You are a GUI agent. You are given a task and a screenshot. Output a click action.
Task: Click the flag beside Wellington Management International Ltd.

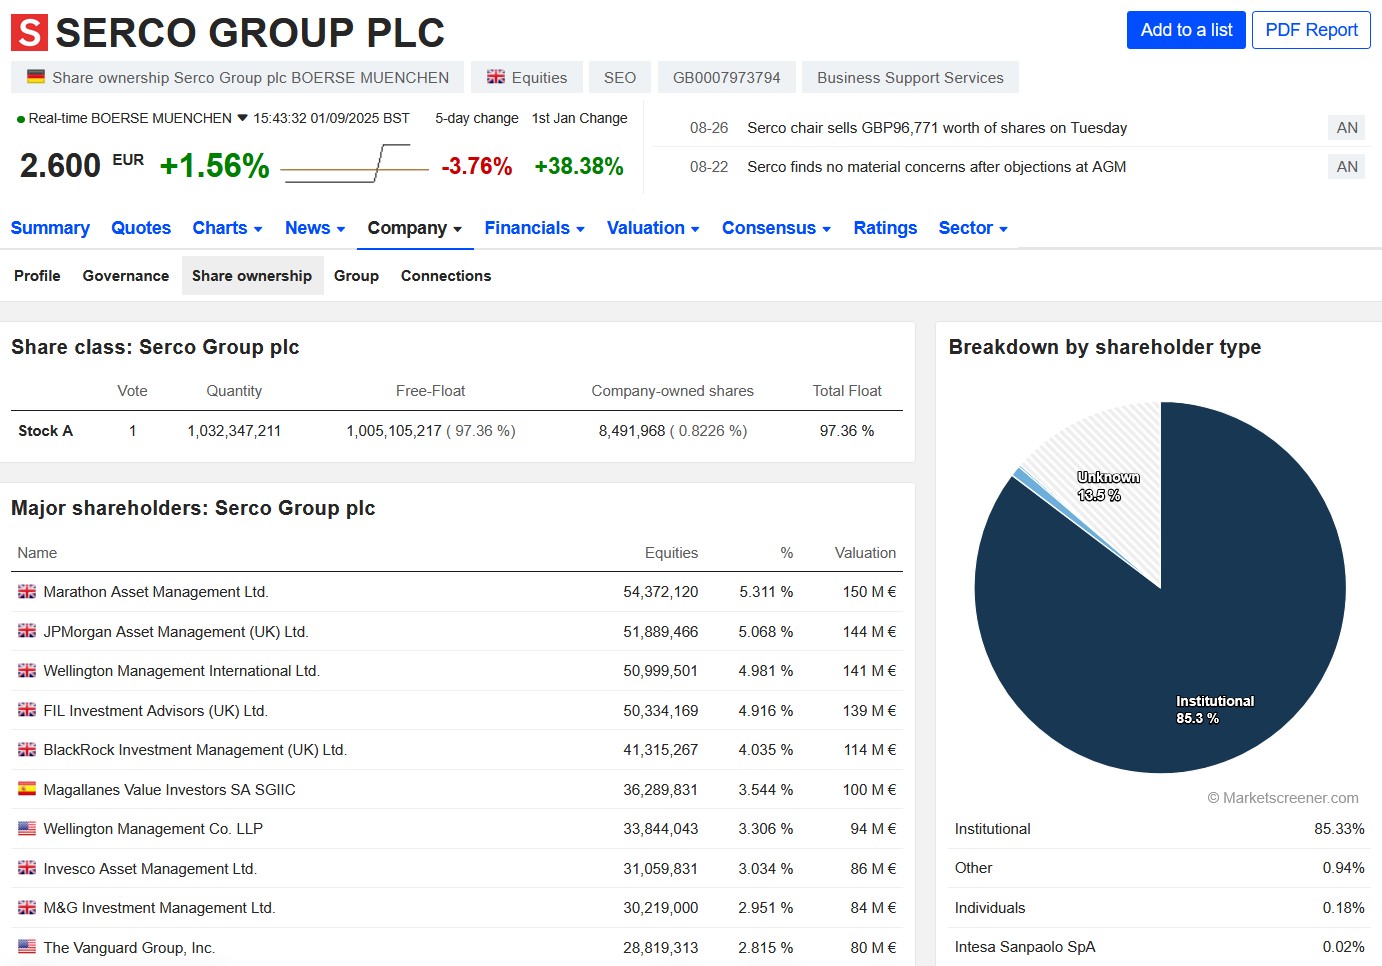pyautogui.click(x=27, y=671)
